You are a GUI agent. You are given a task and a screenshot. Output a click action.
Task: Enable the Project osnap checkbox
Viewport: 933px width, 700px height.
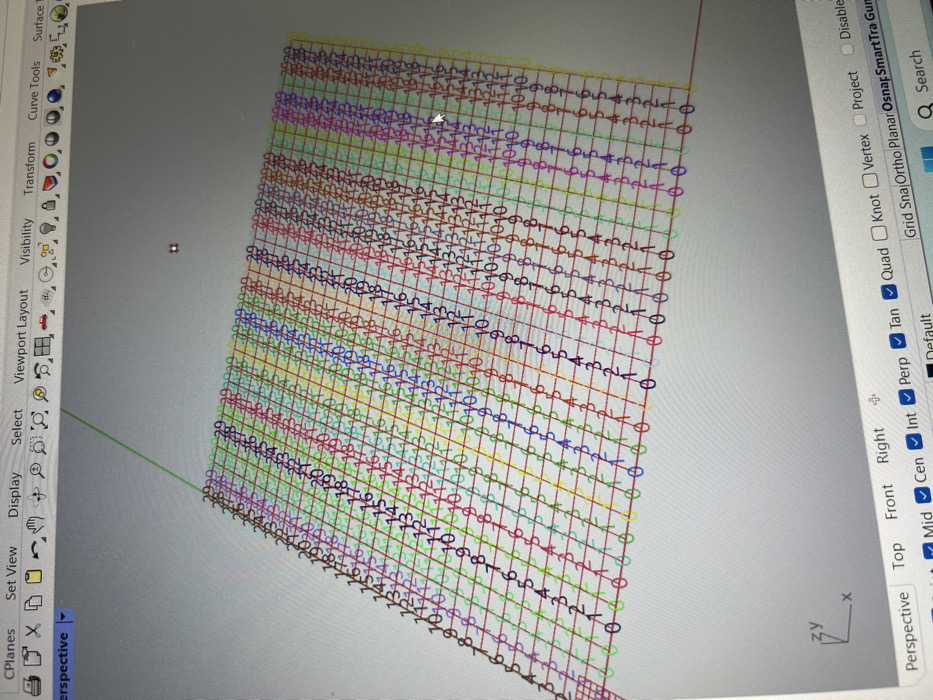859,119
